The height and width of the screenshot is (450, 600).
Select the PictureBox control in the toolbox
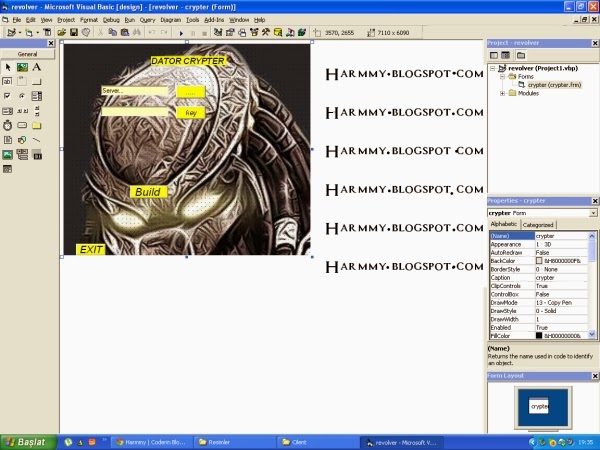[x=22, y=67]
